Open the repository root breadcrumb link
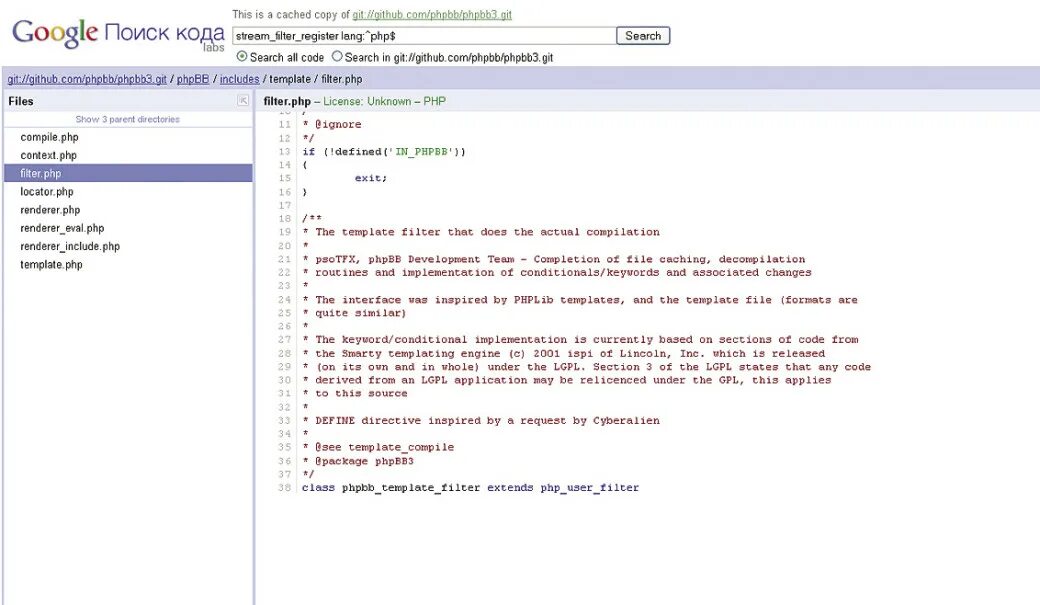Image resolution: width=1040 pixels, height=605 pixels. point(87,79)
